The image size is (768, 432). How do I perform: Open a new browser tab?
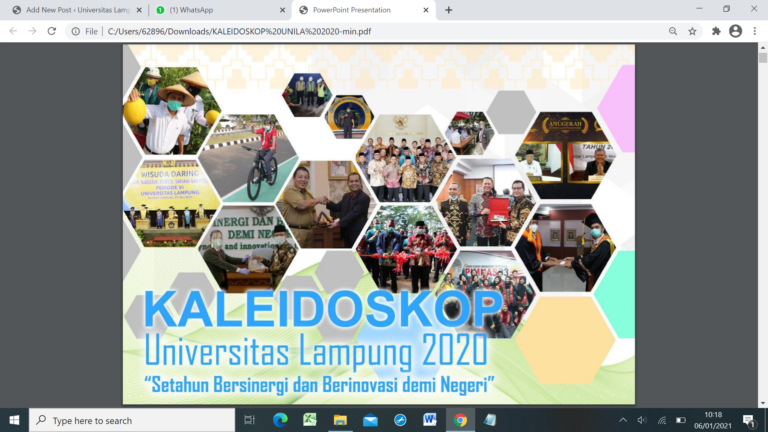[448, 10]
